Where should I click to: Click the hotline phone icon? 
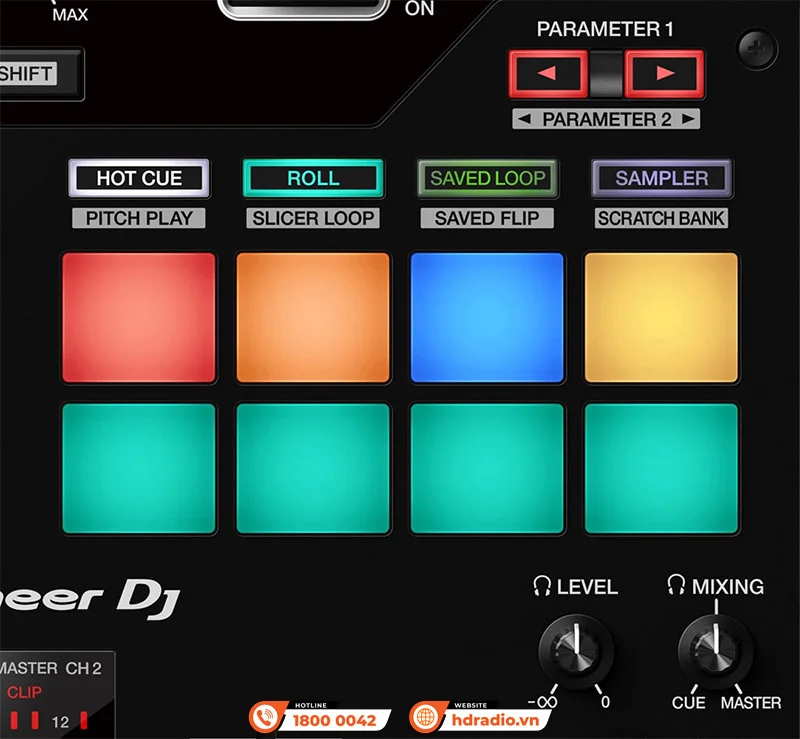[264, 717]
